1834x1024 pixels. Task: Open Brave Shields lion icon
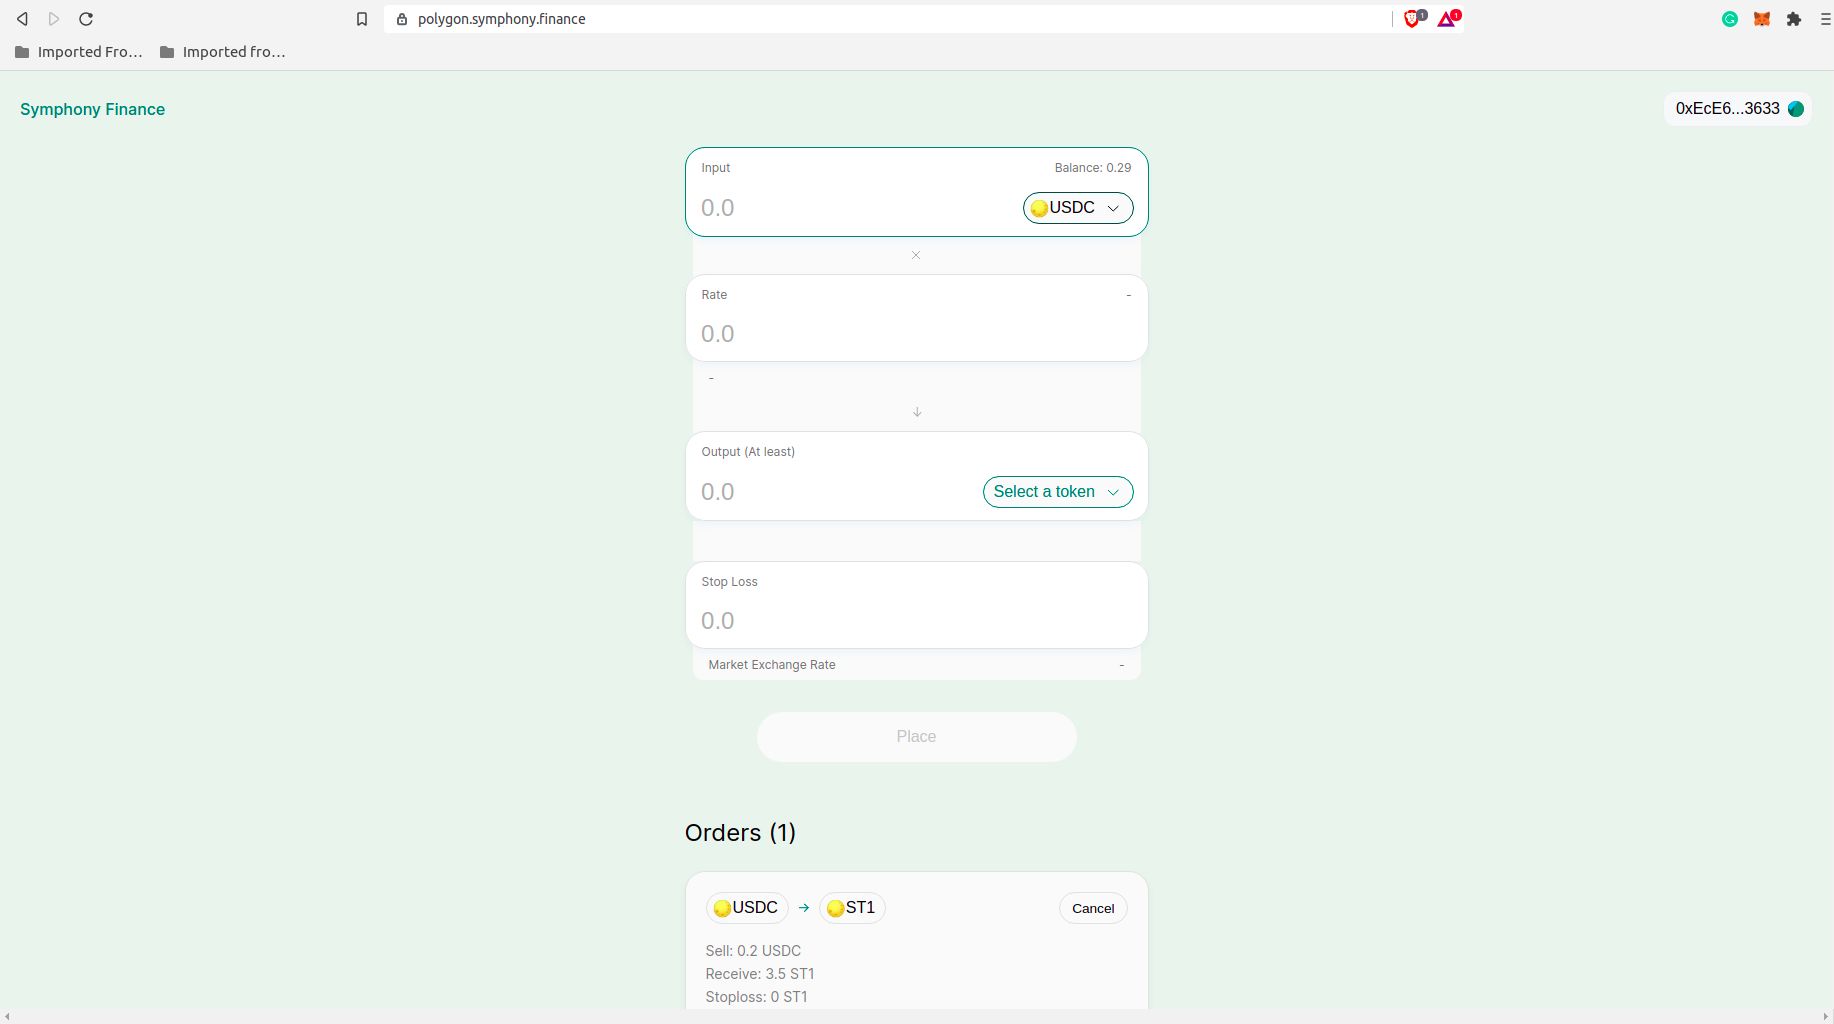coord(1414,18)
